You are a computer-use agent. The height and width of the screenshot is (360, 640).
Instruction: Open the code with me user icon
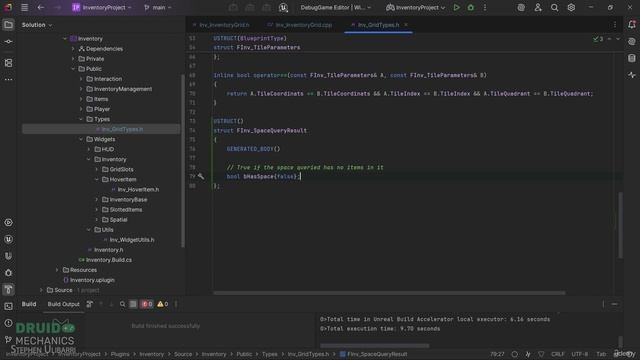point(538,7)
